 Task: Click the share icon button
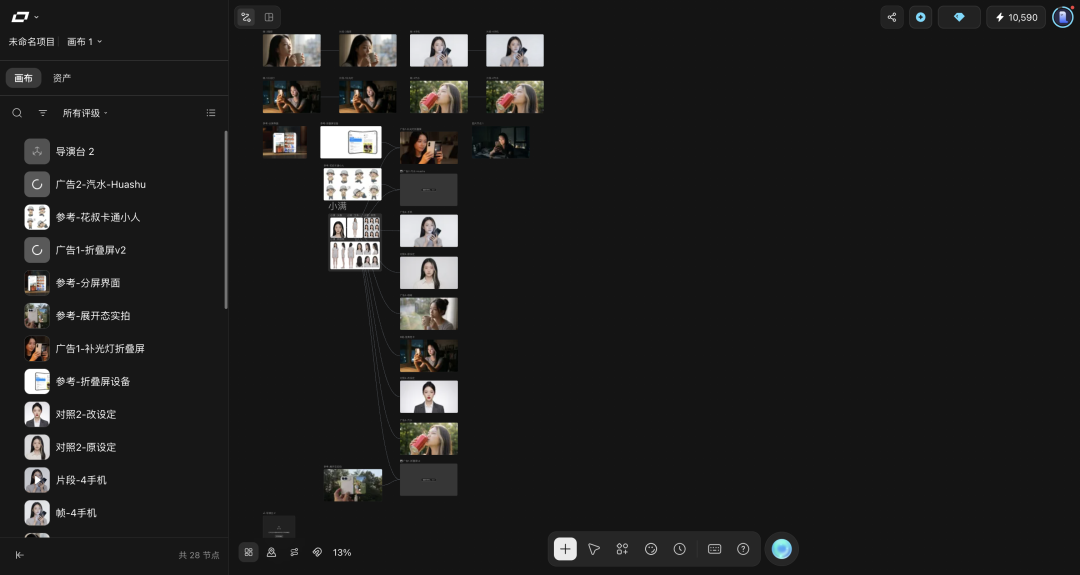(x=892, y=17)
